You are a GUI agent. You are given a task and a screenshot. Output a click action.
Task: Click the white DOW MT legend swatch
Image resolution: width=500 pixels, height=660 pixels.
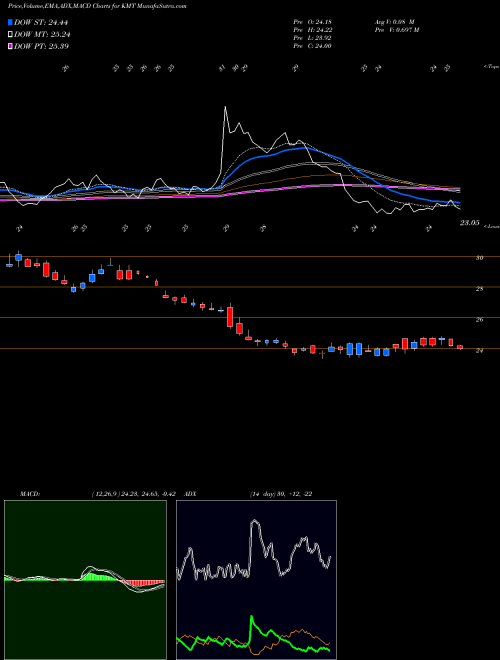click(x=10, y=35)
